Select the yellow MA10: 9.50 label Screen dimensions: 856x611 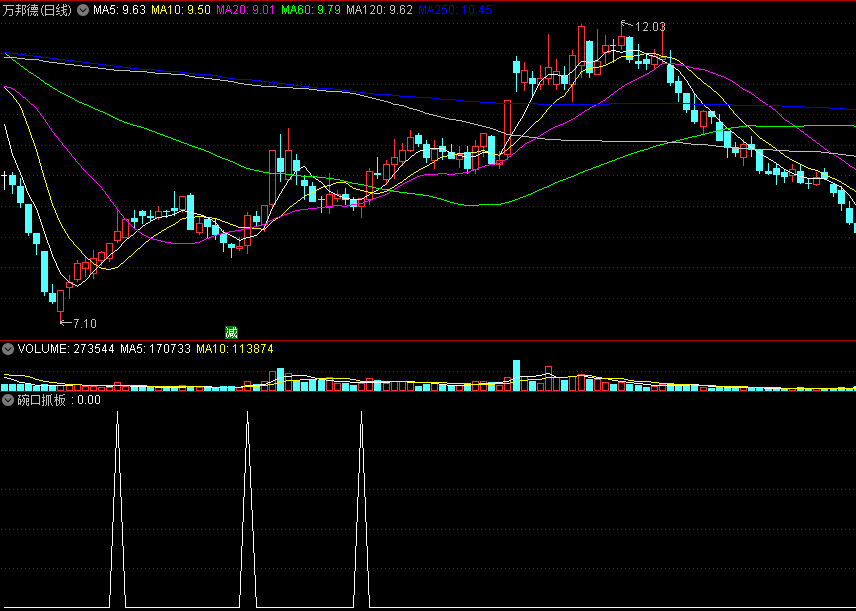(x=181, y=10)
